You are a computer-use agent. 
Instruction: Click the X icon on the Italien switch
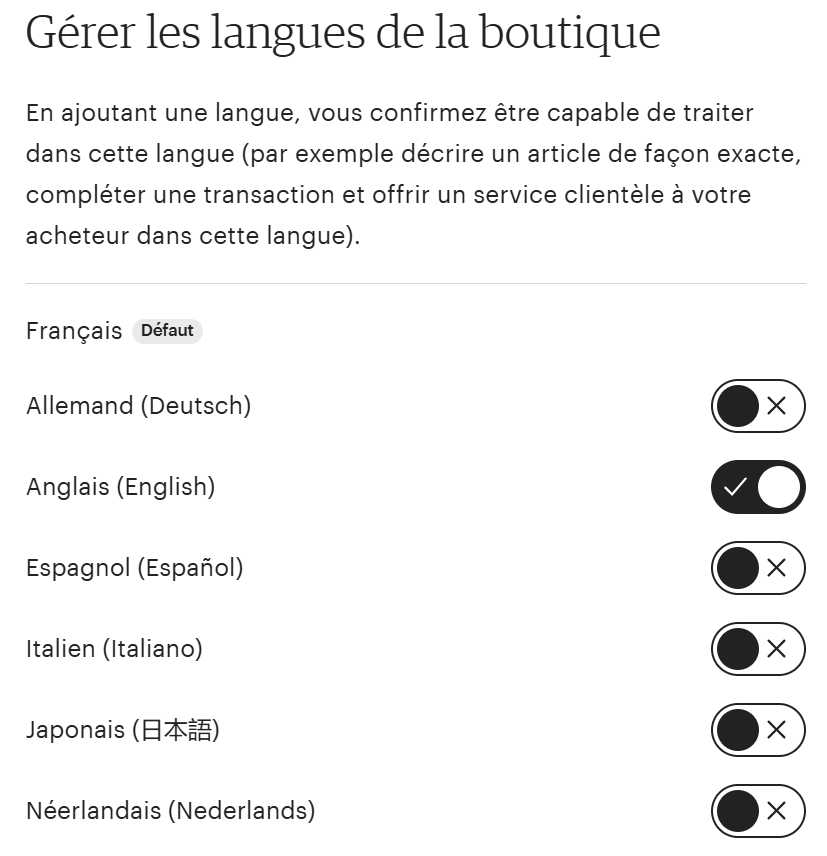(776, 649)
